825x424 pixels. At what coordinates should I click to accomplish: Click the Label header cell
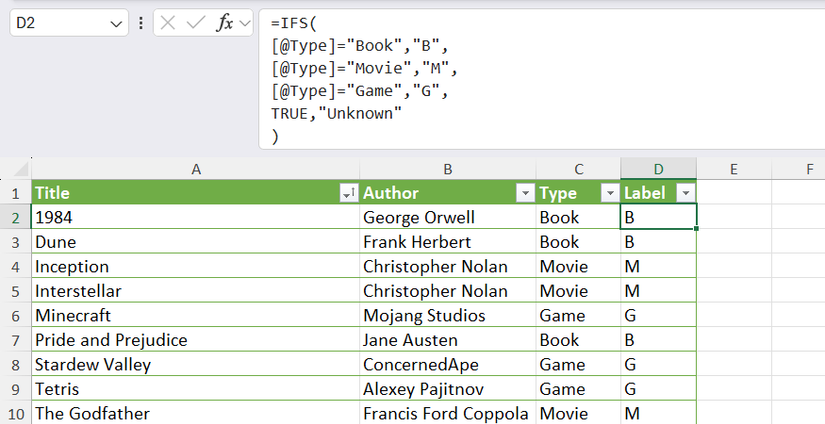coord(658,193)
